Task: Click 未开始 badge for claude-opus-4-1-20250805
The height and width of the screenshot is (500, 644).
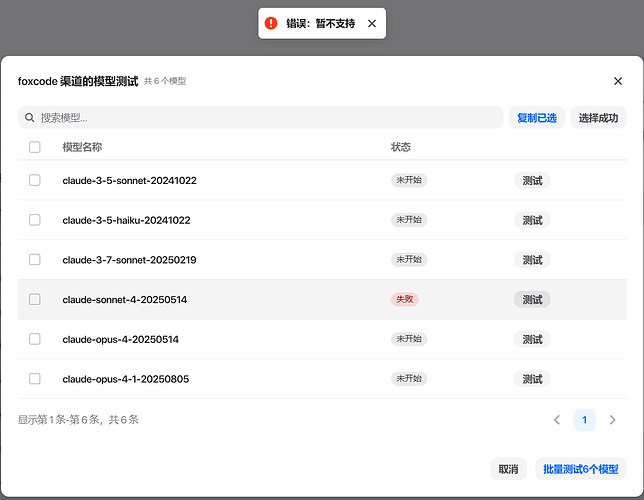Action: pos(409,379)
